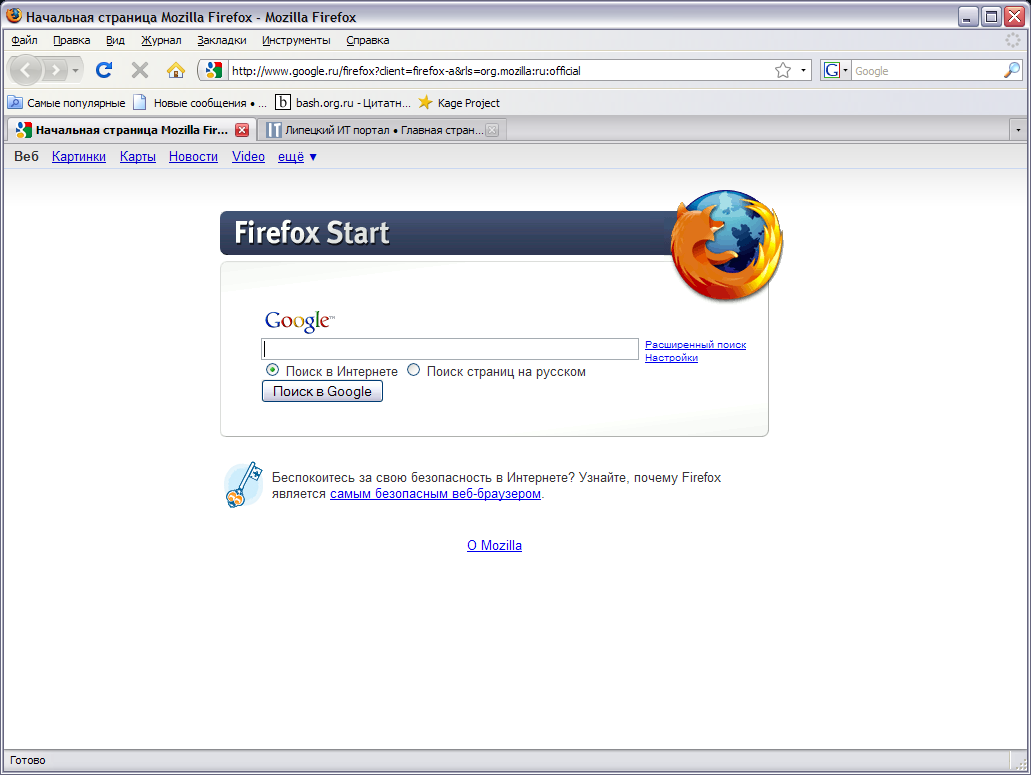Bookmark this page with the star icon
Image resolution: width=1031 pixels, height=775 pixels.
click(782, 70)
